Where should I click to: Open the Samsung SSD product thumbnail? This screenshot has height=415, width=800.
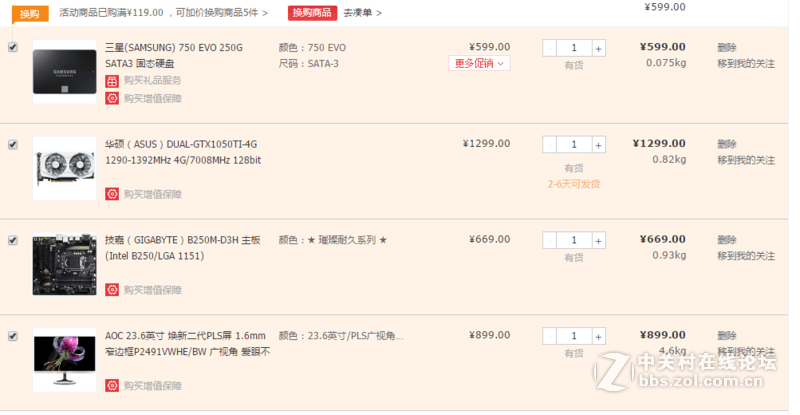click(65, 72)
